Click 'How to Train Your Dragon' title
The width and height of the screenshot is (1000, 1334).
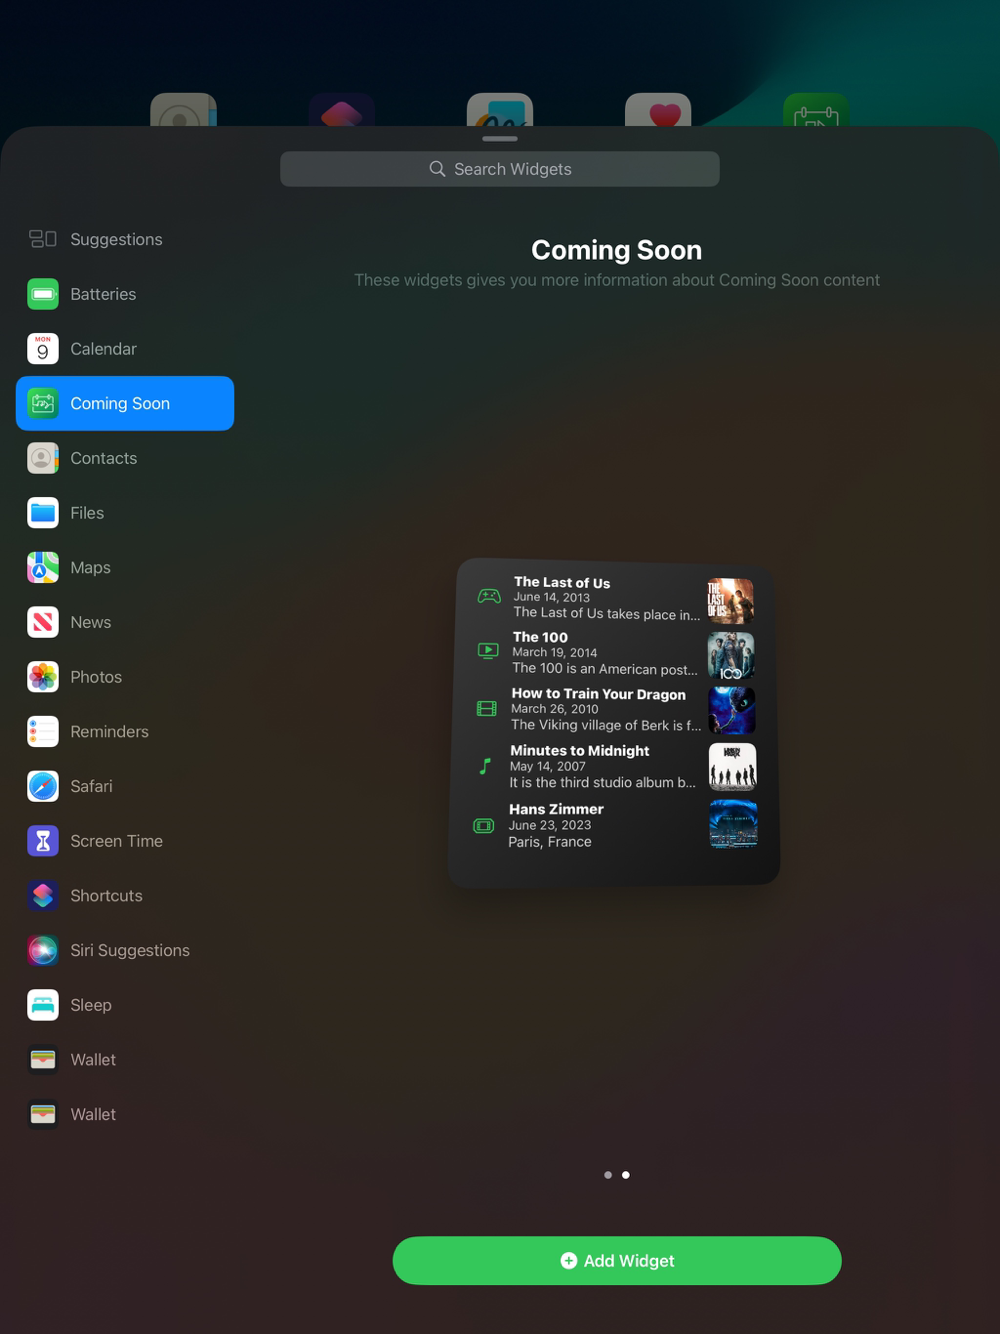599,694
